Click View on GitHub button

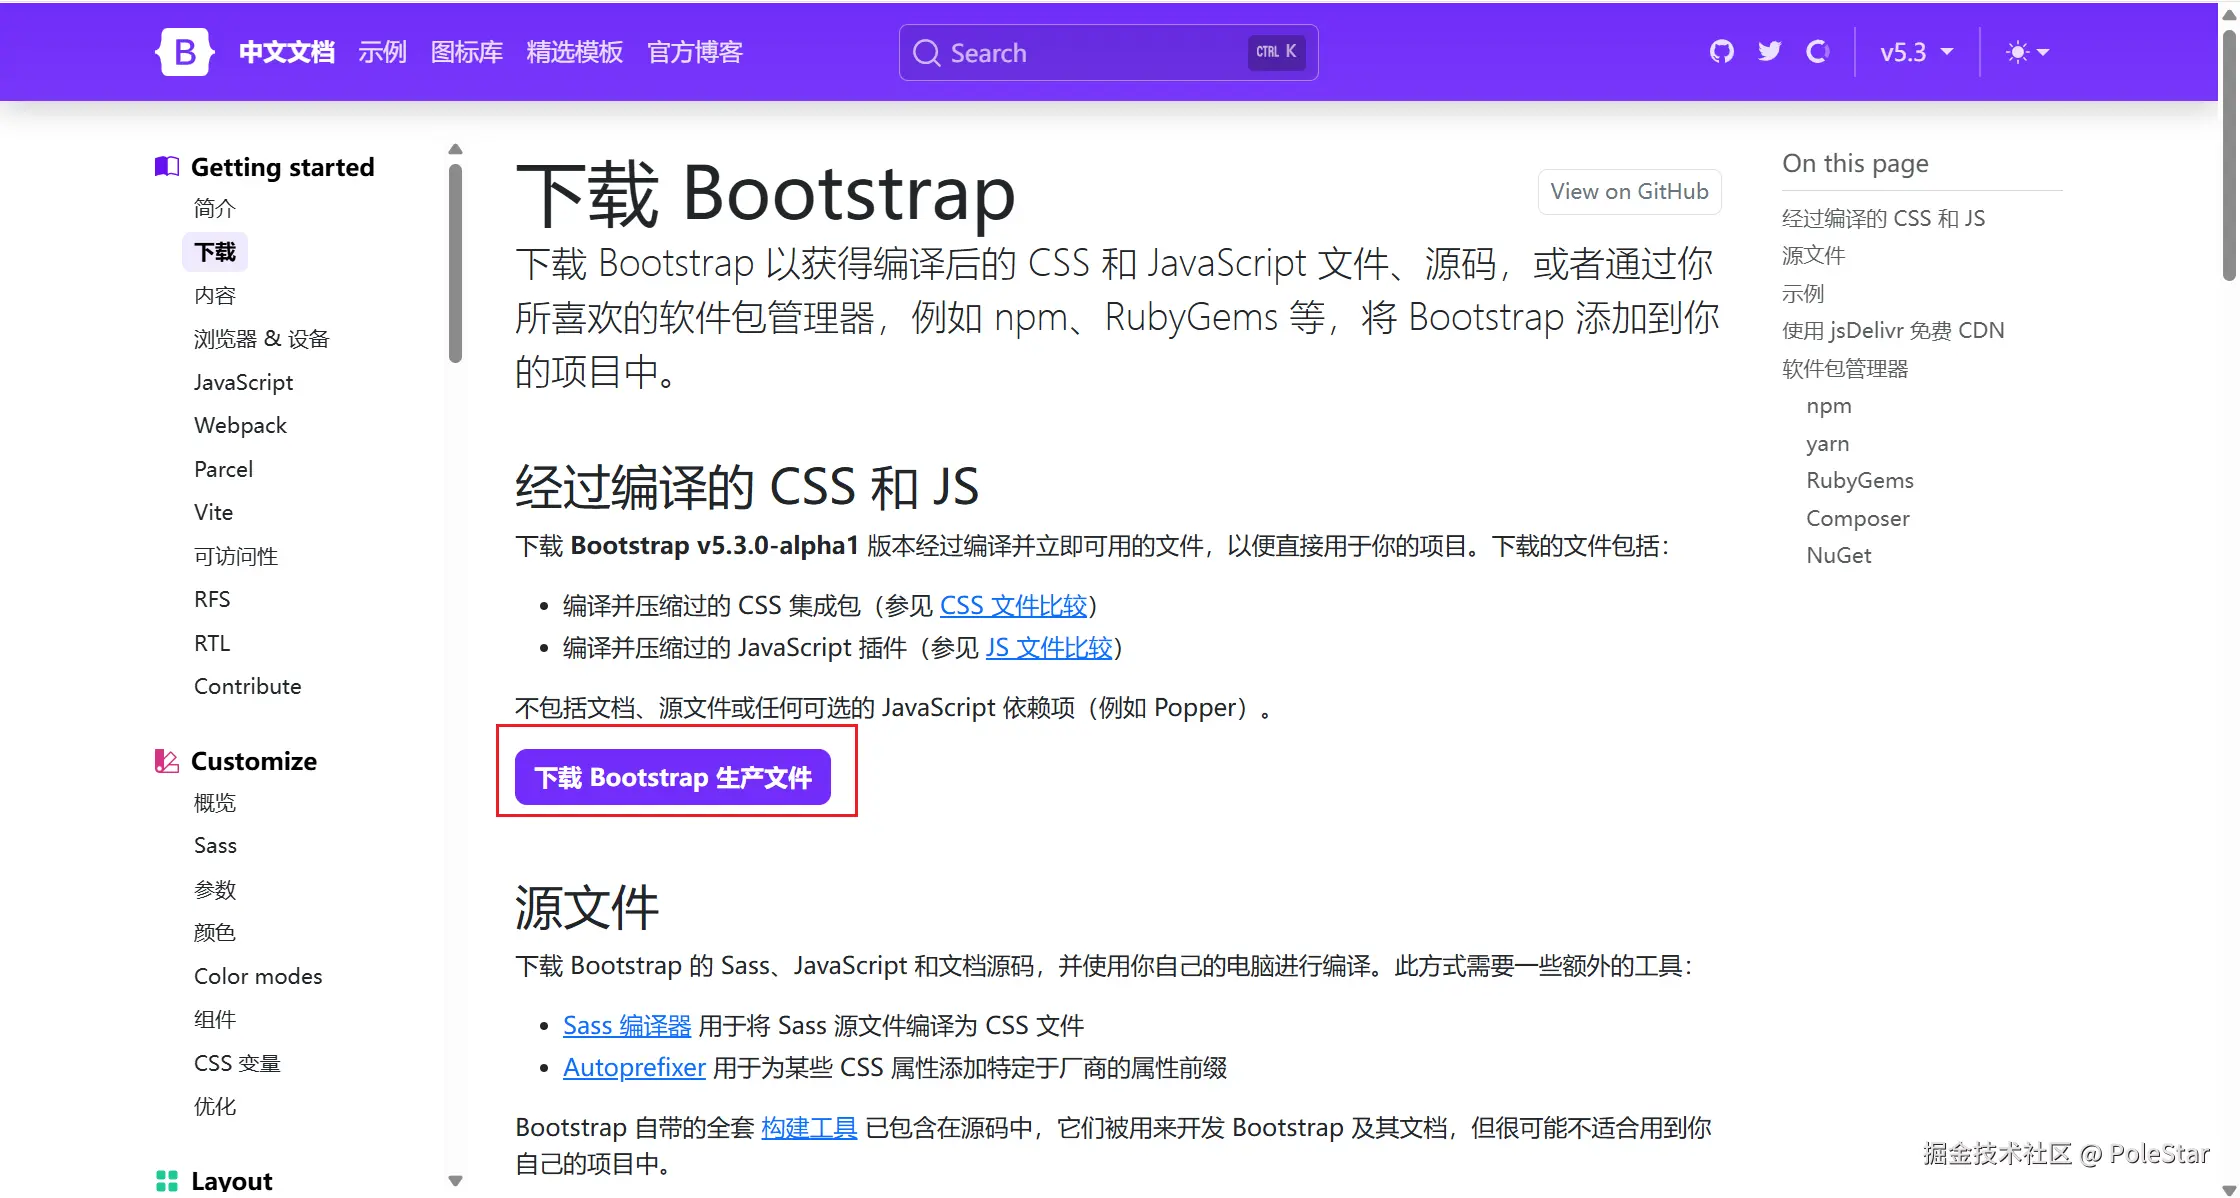[1629, 191]
